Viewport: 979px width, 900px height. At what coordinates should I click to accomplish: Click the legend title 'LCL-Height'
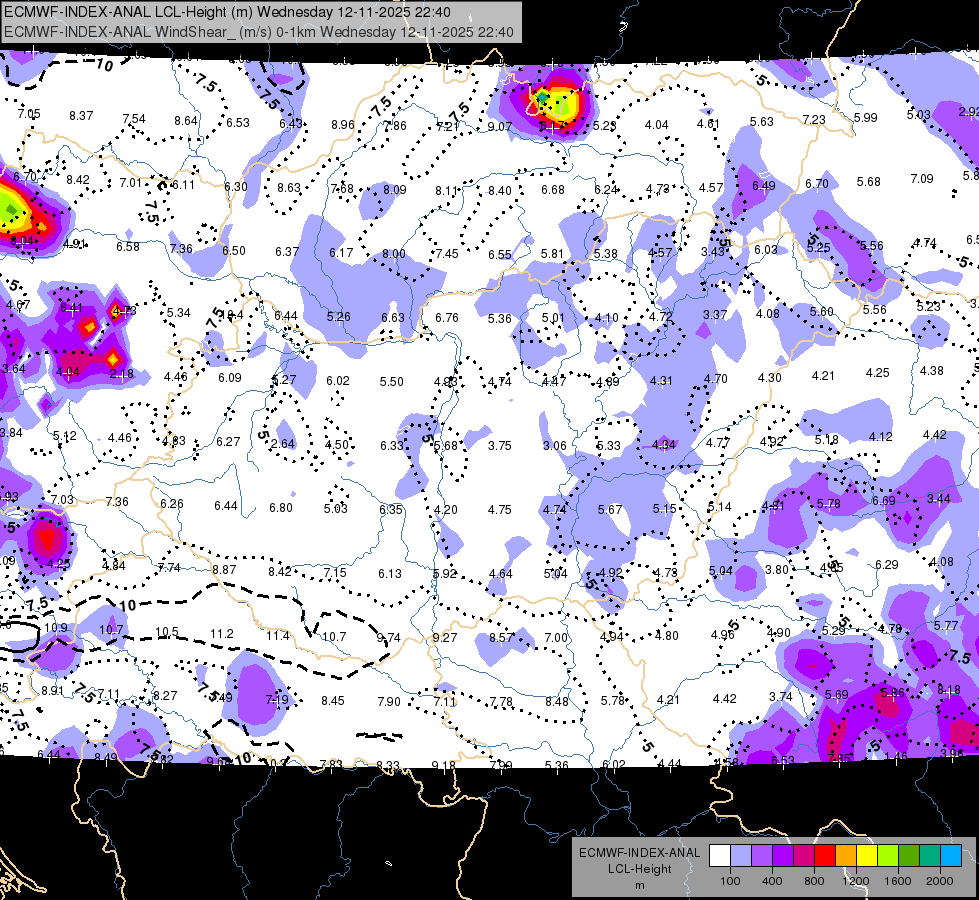point(640,869)
